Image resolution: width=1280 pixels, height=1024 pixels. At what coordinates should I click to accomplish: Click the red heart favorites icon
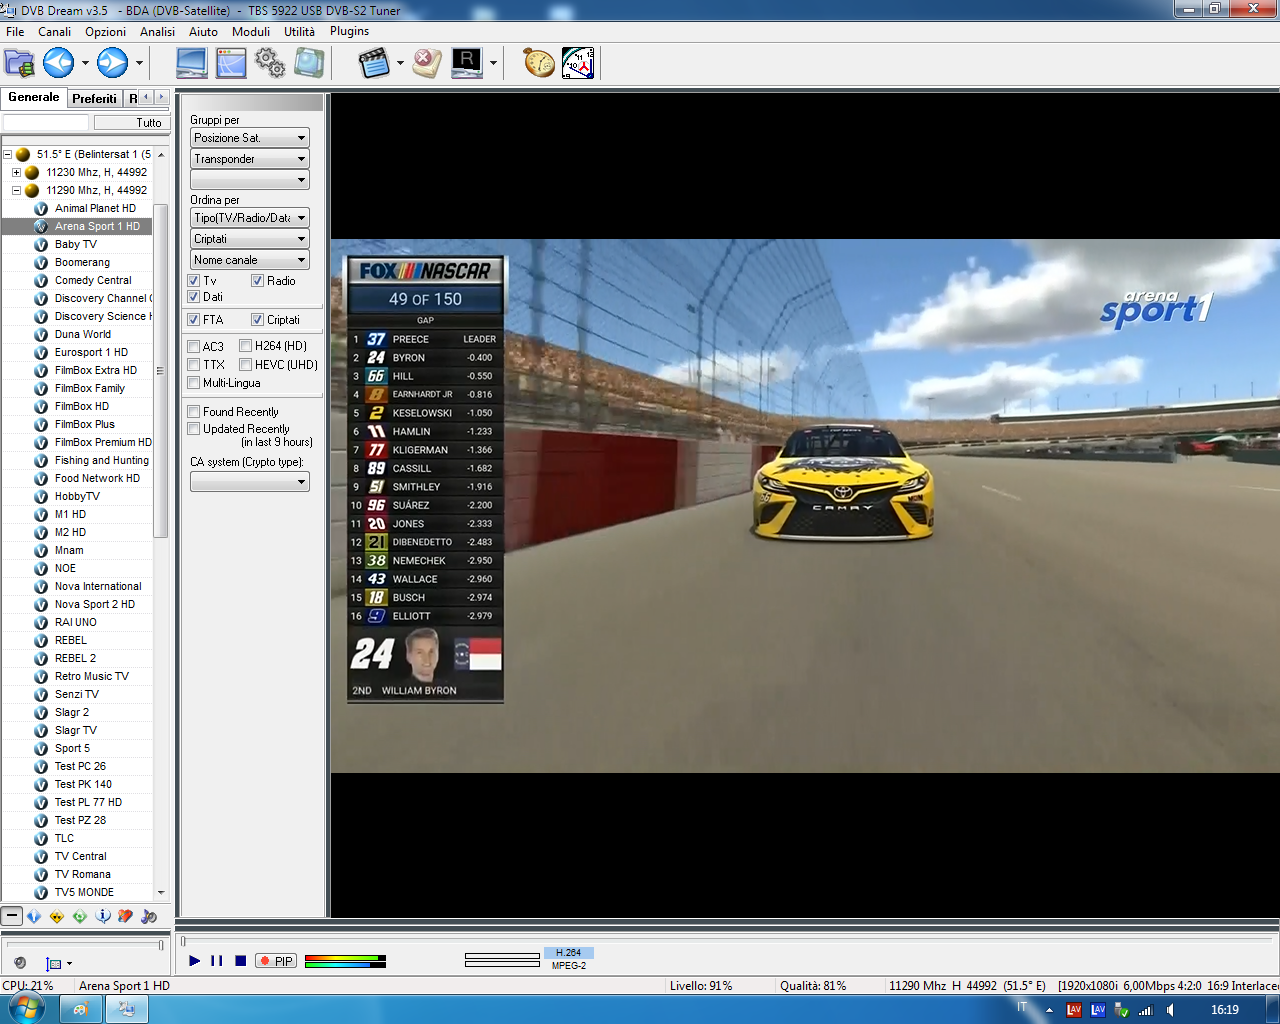pos(125,915)
